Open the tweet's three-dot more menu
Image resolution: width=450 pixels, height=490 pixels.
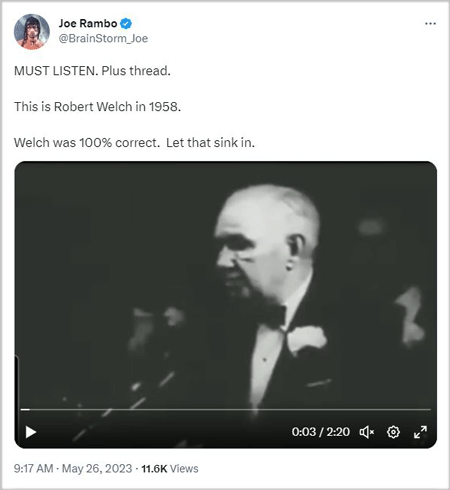[x=430, y=24]
